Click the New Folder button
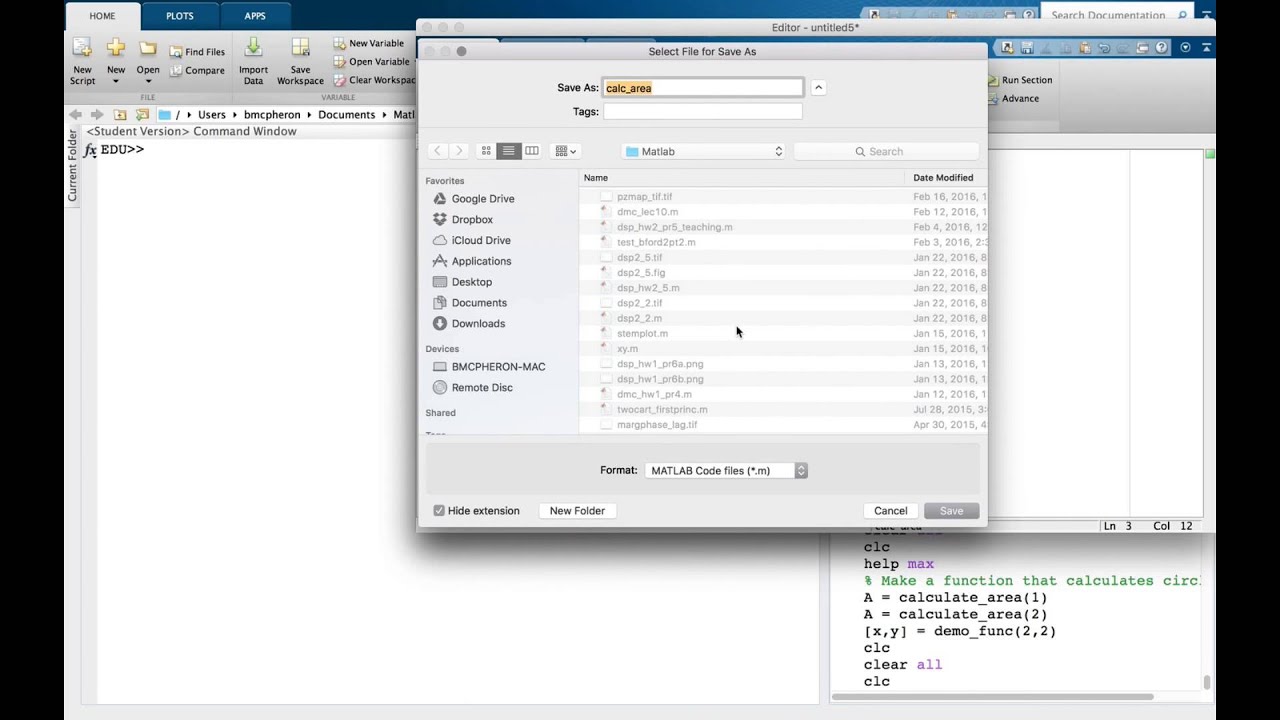 pyautogui.click(x=577, y=511)
